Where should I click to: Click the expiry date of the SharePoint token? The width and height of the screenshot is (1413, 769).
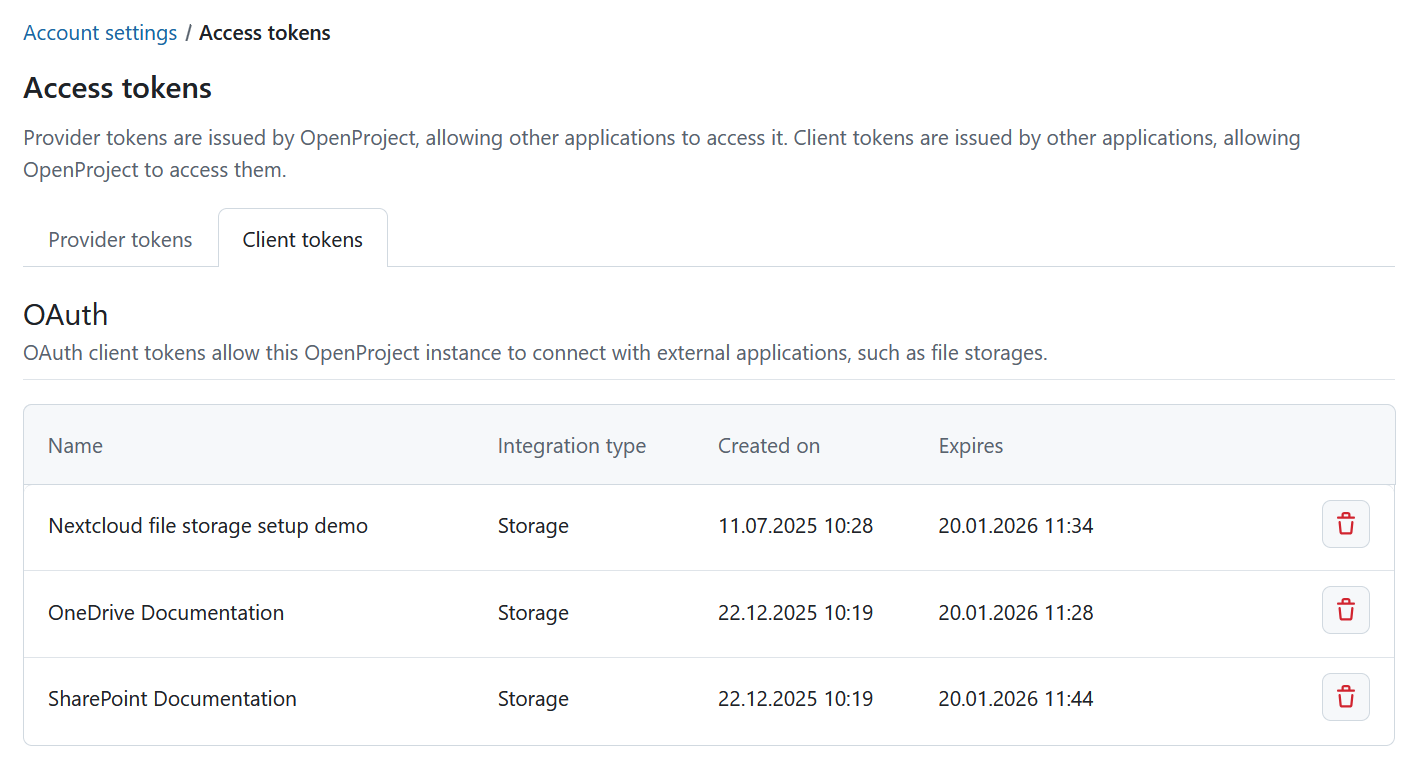[1015, 698]
